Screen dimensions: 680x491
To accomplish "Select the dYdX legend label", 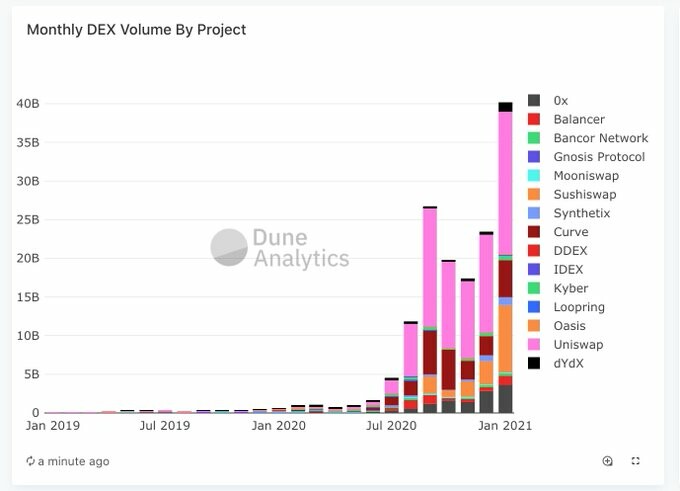I will point(569,363).
